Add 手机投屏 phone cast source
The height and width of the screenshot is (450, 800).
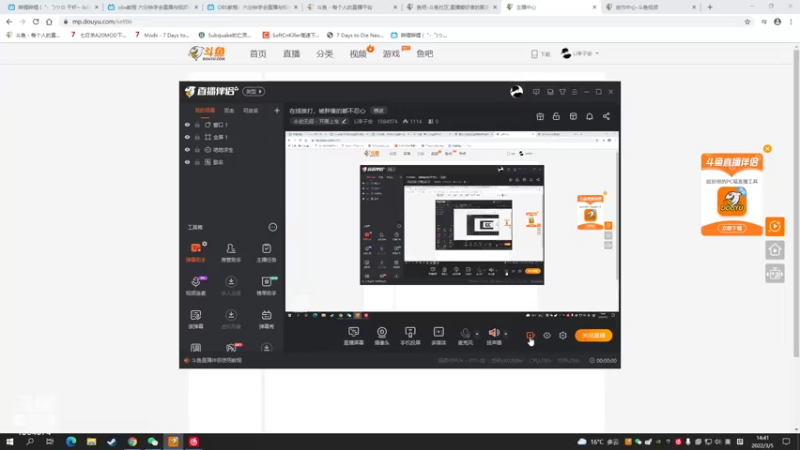pyautogui.click(x=410, y=336)
